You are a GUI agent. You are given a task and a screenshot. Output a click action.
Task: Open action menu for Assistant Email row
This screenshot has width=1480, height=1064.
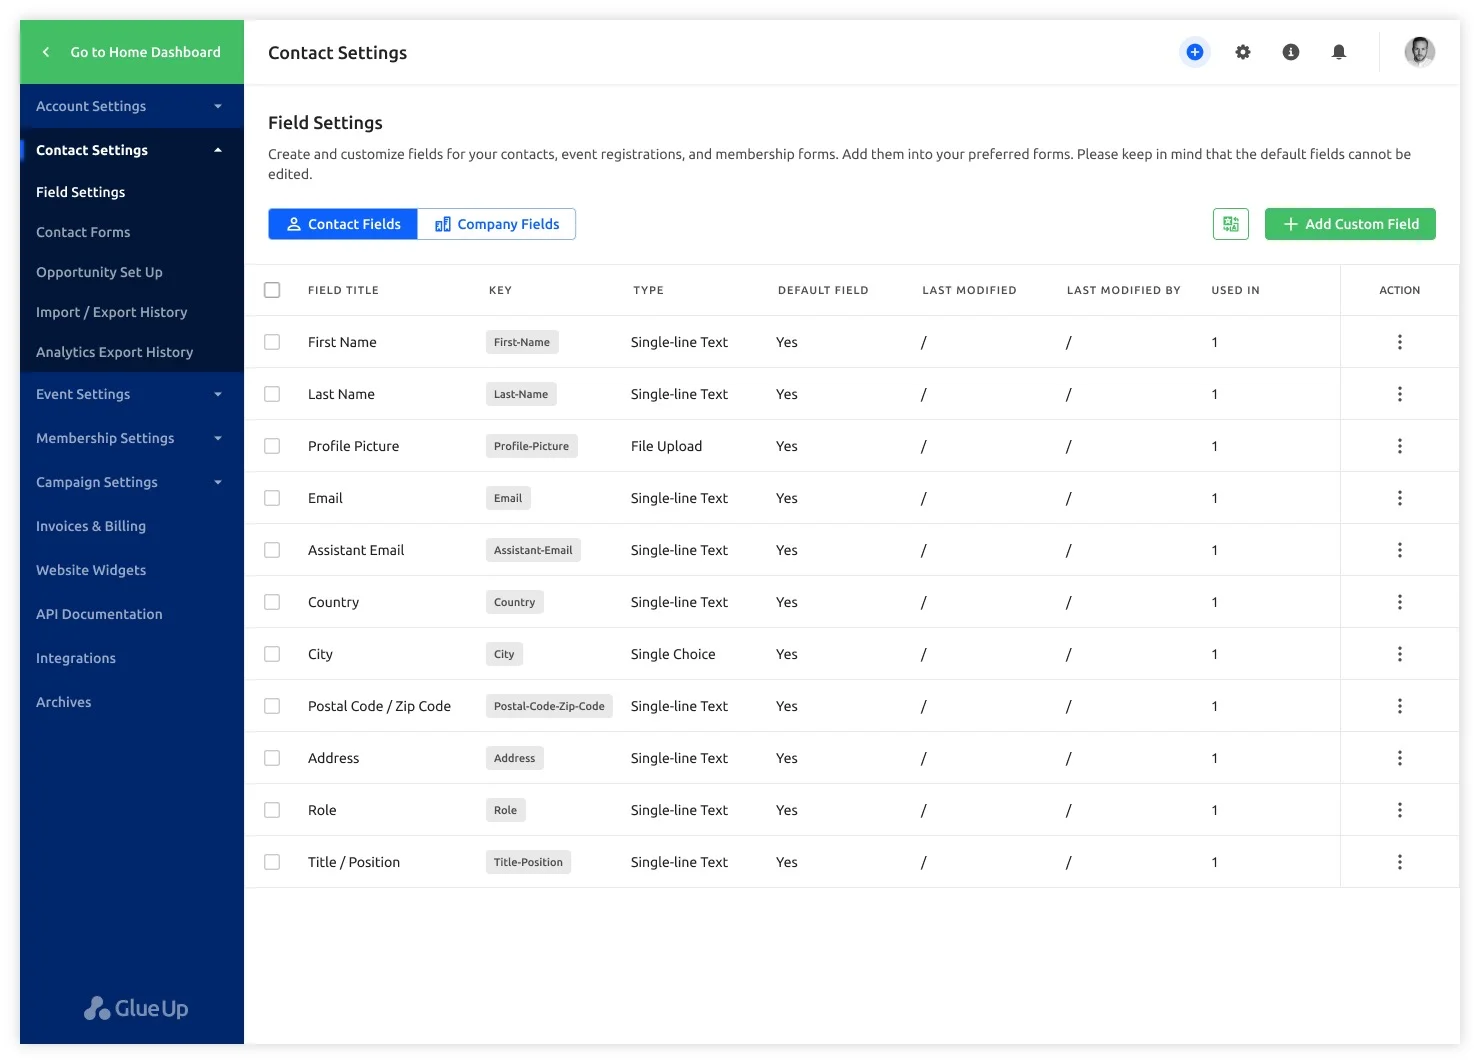[x=1400, y=550]
